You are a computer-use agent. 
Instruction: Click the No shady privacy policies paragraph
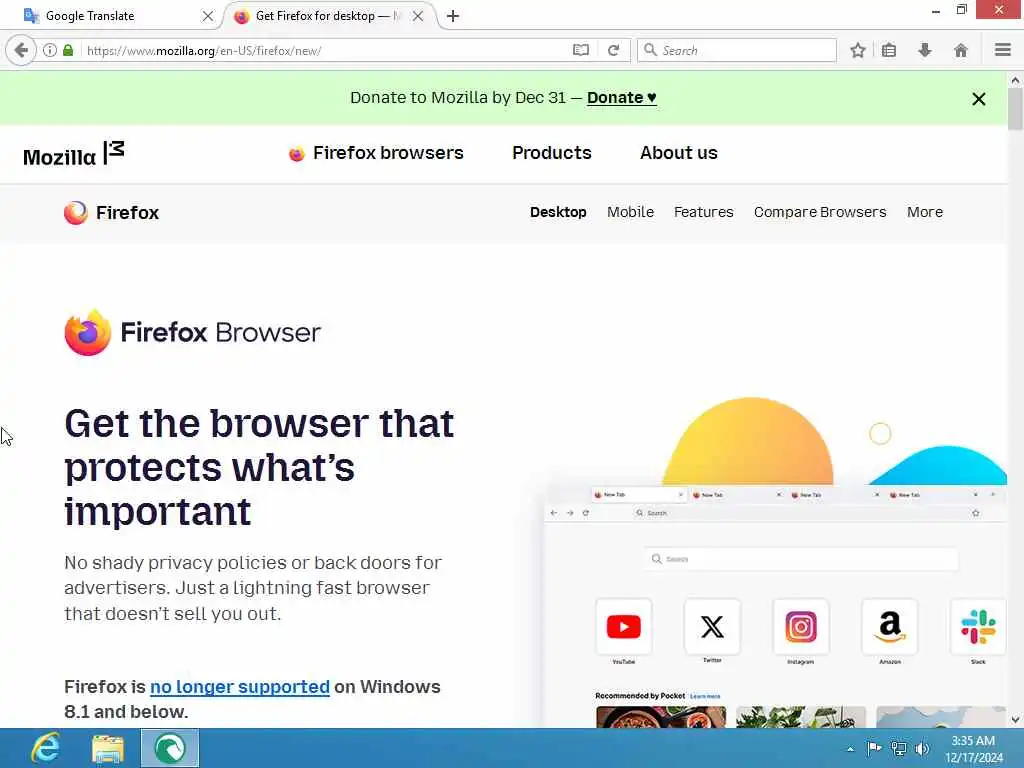tap(253, 588)
